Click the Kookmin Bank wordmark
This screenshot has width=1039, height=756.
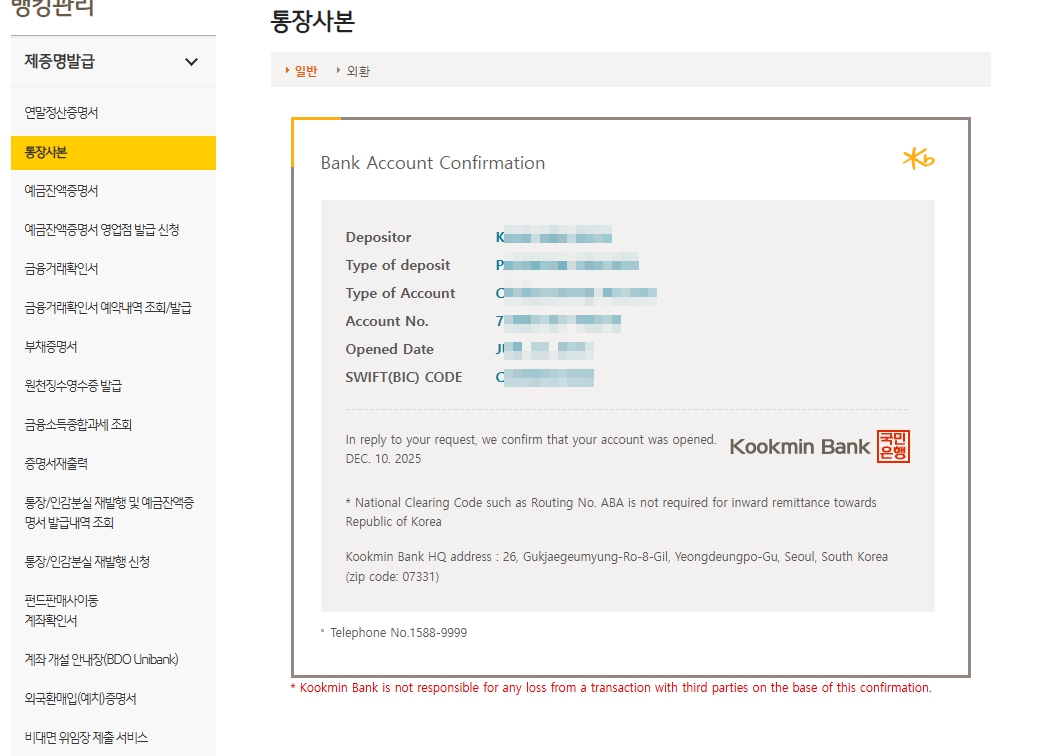point(800,447)
